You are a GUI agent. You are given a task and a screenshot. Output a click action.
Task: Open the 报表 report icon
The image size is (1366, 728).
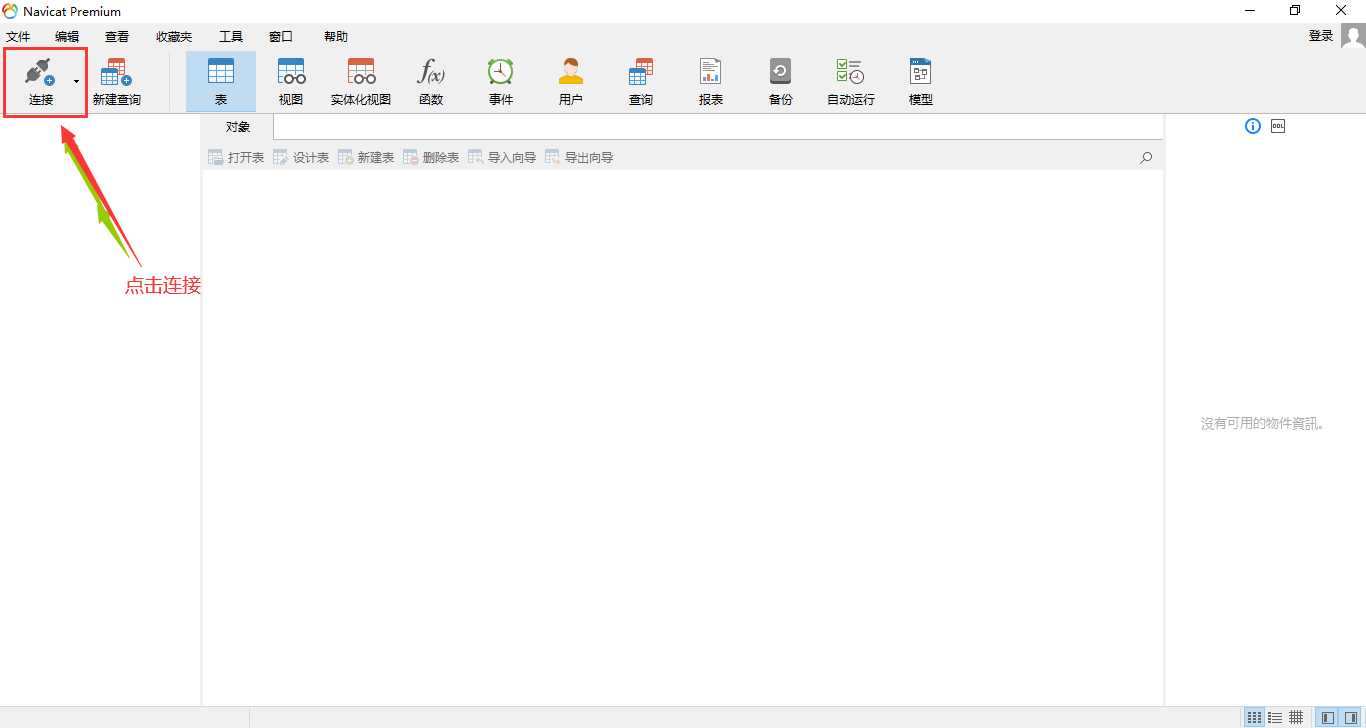tap(711, 72)
